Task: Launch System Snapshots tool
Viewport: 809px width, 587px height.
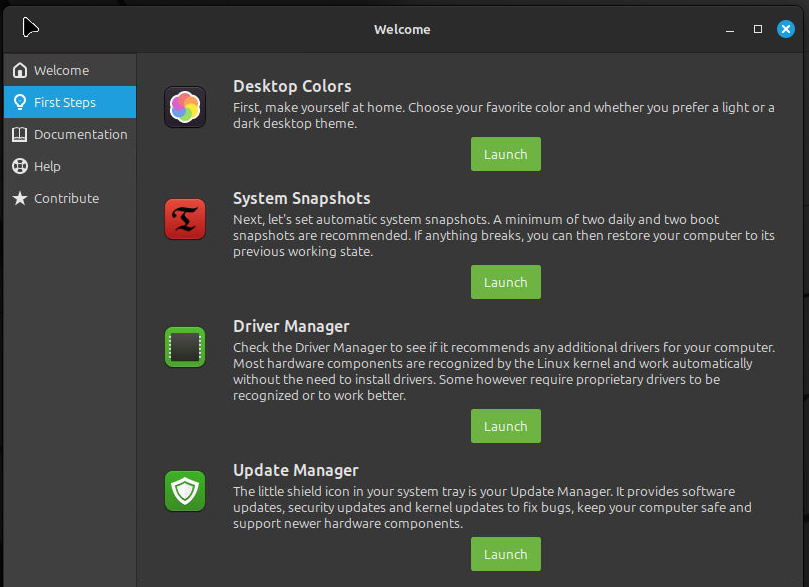Action: (506, 282)
